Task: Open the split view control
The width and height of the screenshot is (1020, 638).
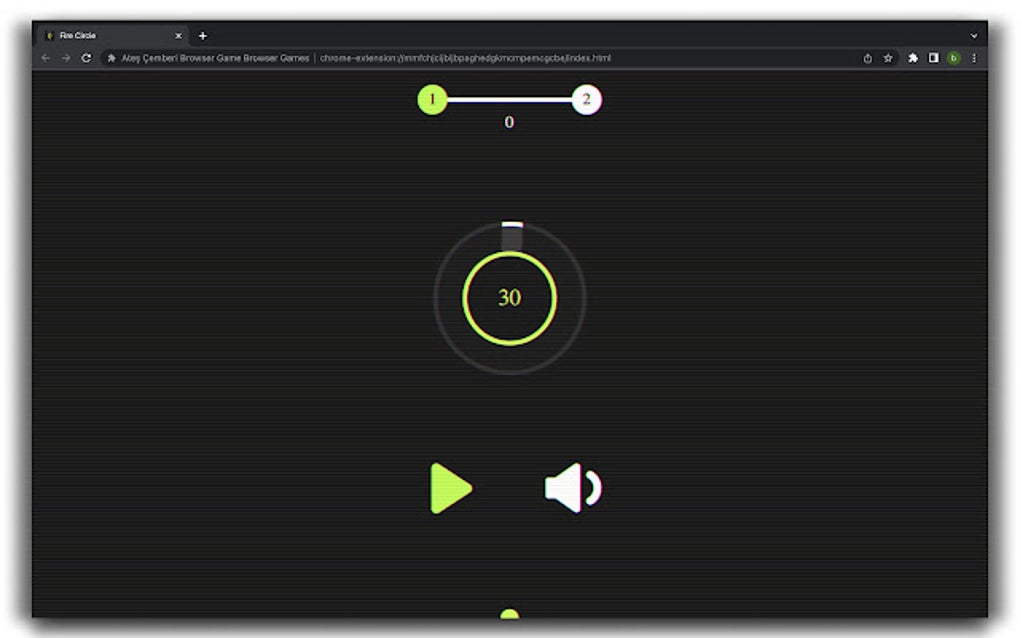Action: click(933, 58)
